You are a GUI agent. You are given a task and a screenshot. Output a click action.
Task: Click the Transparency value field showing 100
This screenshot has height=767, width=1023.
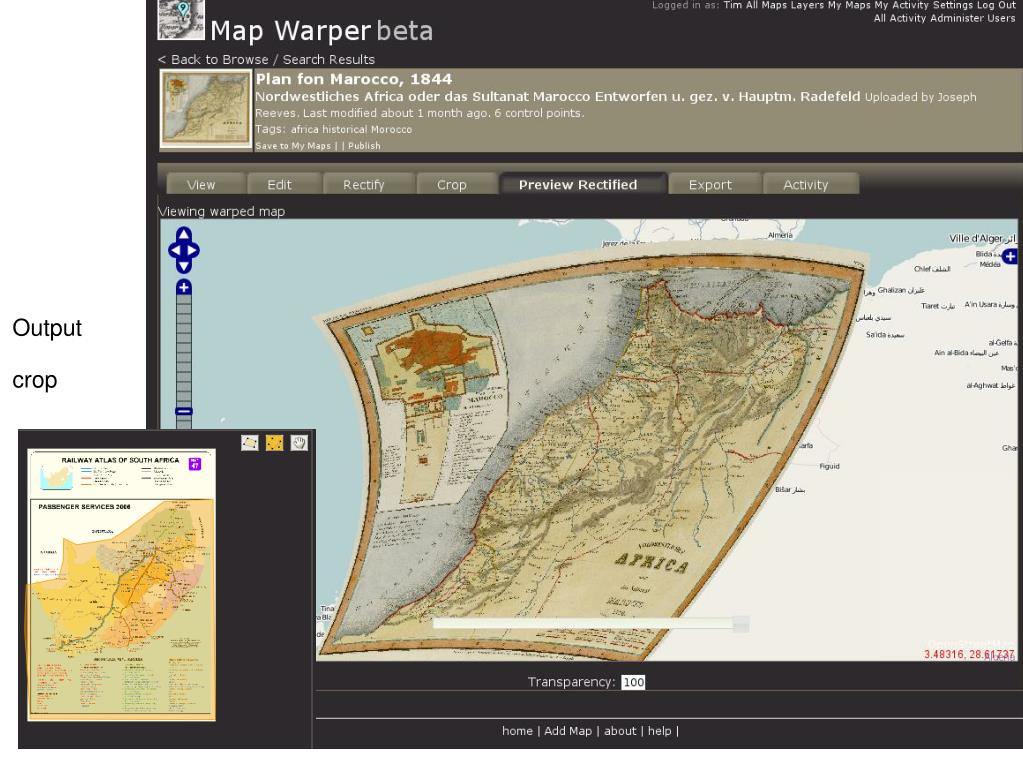[x=633, y=682]
